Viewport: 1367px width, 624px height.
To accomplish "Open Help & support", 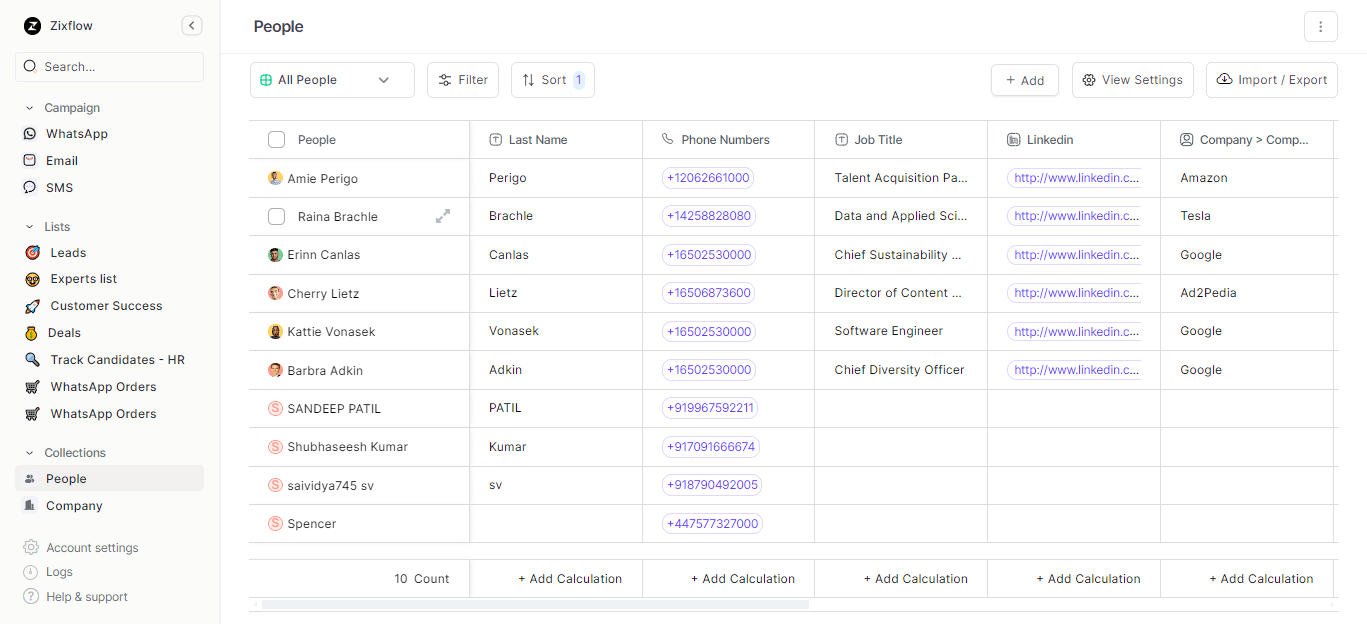I will (86, 597).
